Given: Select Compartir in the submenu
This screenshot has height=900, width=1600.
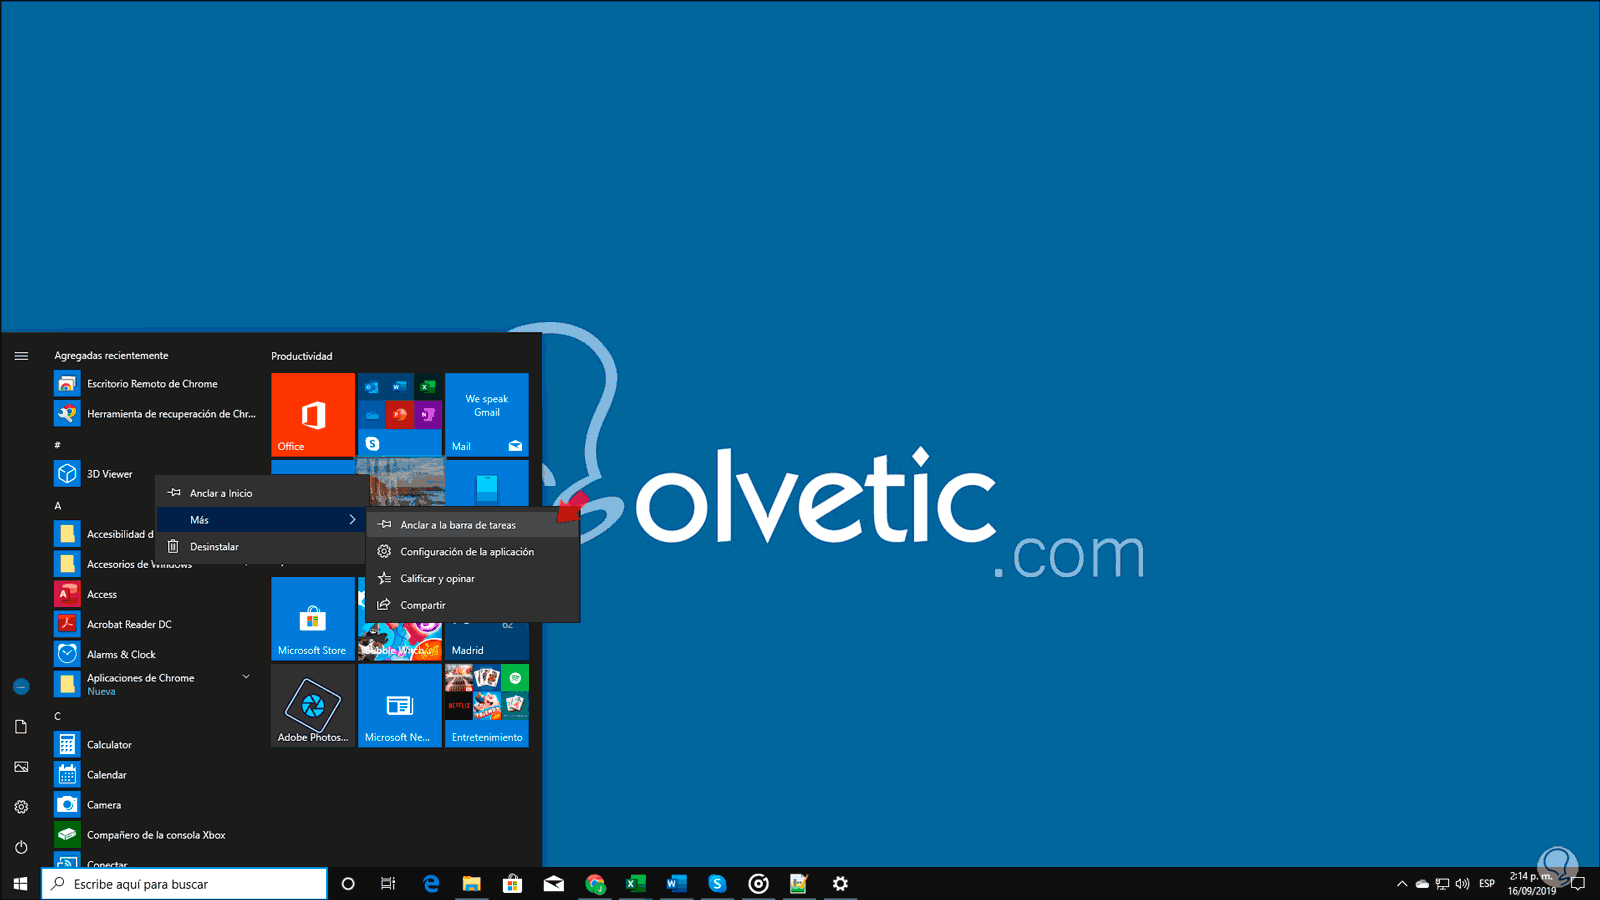Looking at the screenshot, I should pyautogui.click(x=473, y=606).
